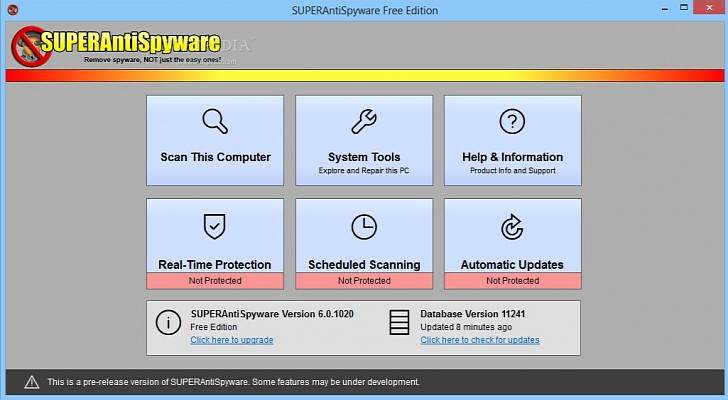Click the database stack icon
The height and width of the screenshot is (400, 728).
click(x=399, y=322)
